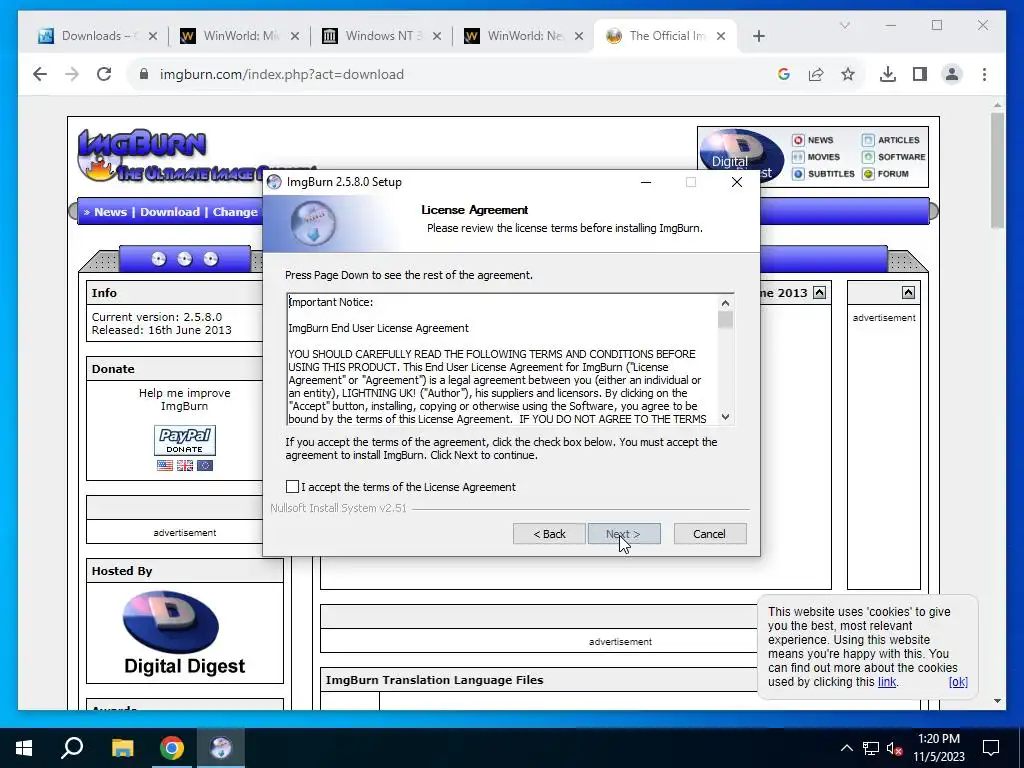Click scroll down arrow in license text box
Viewport: 1024px width, 768px height.
725,417
